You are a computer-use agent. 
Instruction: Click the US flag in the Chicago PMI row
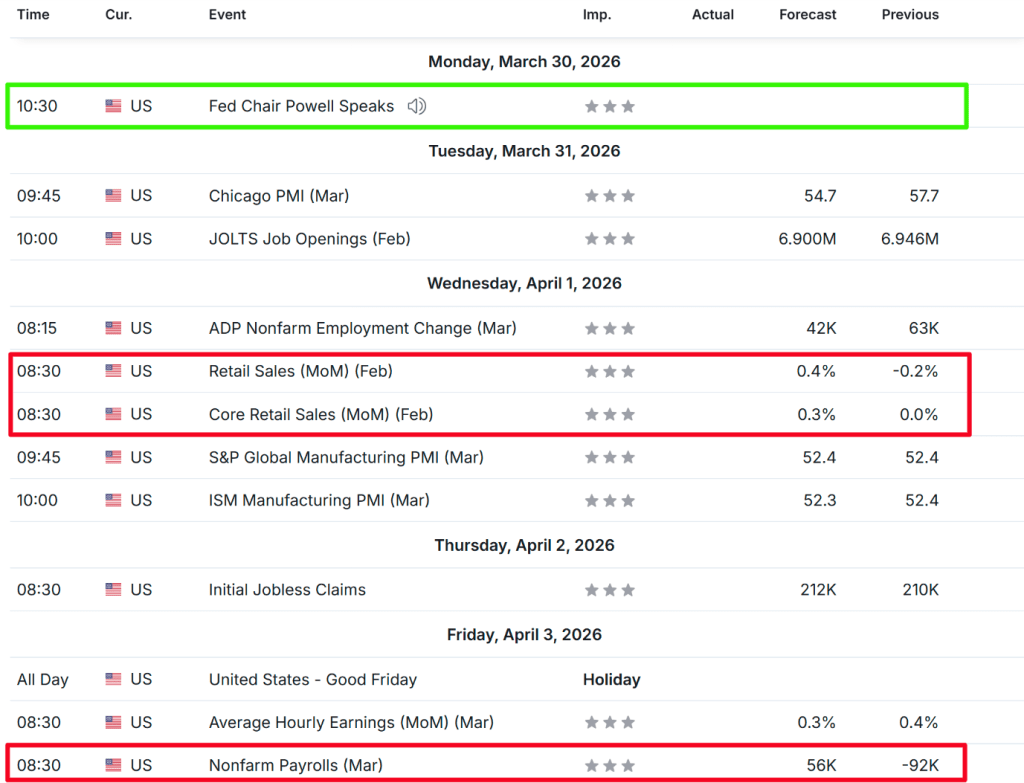tap(113, 196)
